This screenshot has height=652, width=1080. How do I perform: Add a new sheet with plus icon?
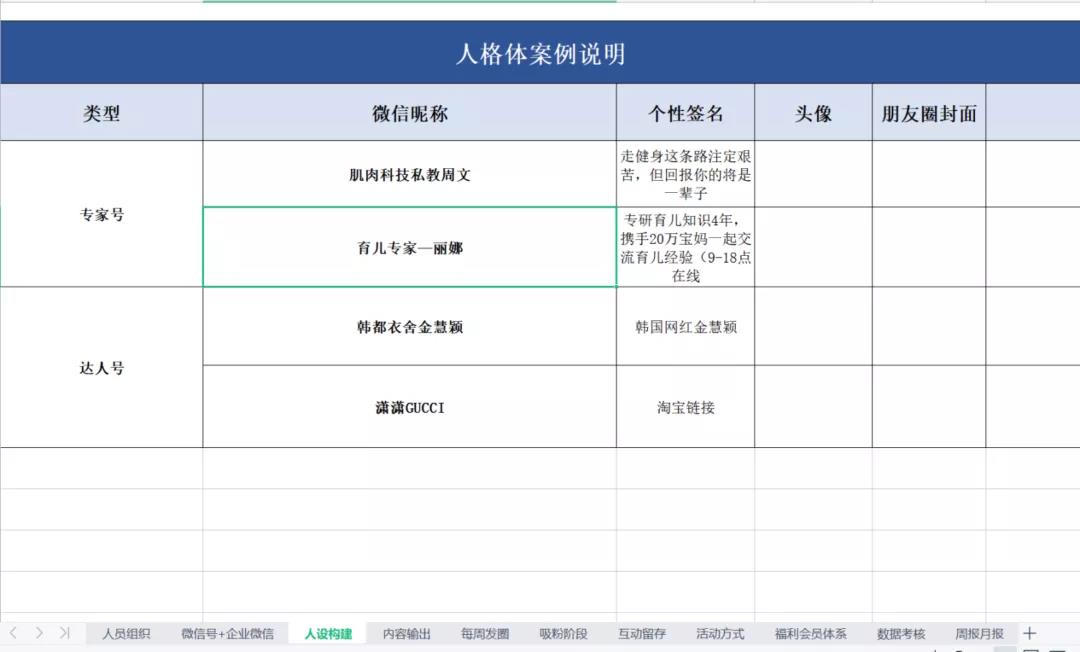[1030, 633]
